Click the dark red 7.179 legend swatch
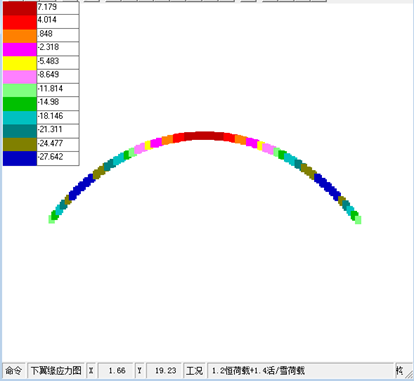Image resolution: width=414 pixels, height=381 pixels. (x=20, y=8)
